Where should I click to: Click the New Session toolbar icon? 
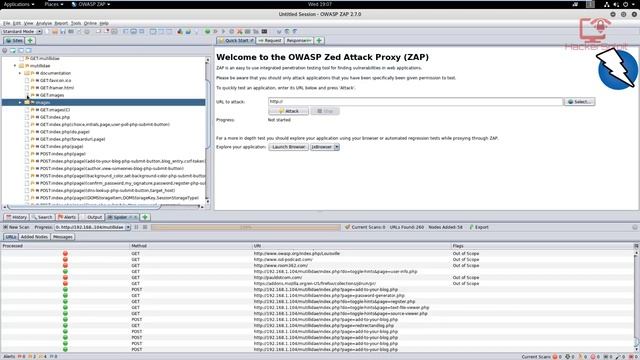coord(47,31)
